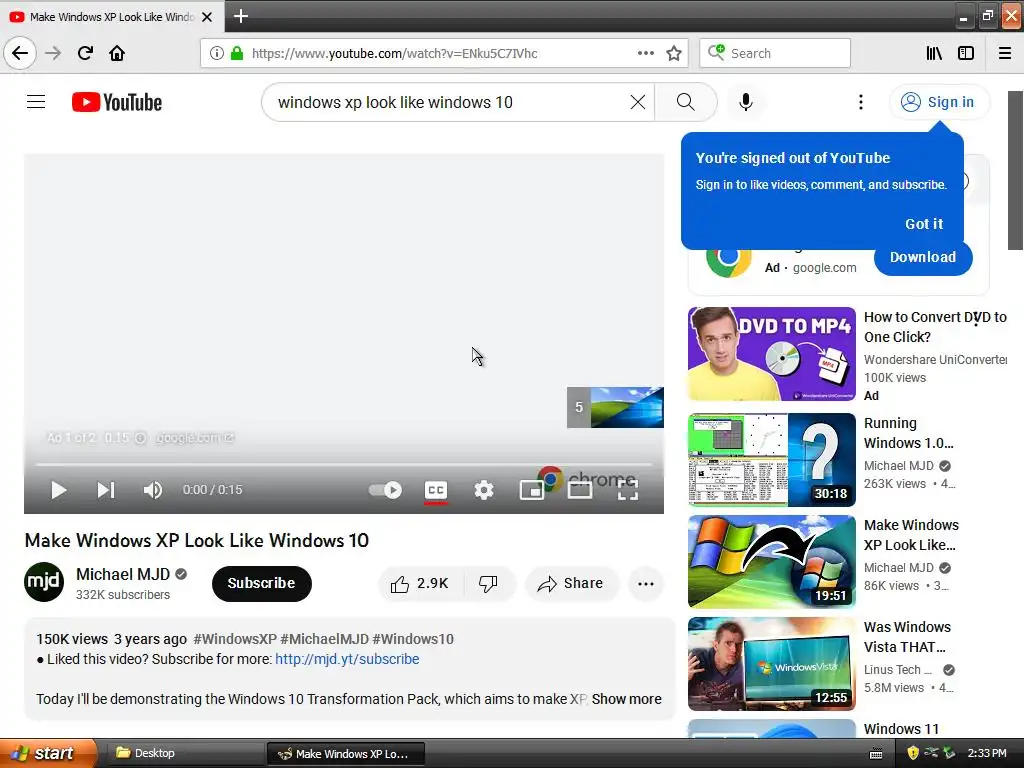Enable miniplayer mode
Image resolution: width=1024 pixels, height=768 pixels.
point(532,490)
